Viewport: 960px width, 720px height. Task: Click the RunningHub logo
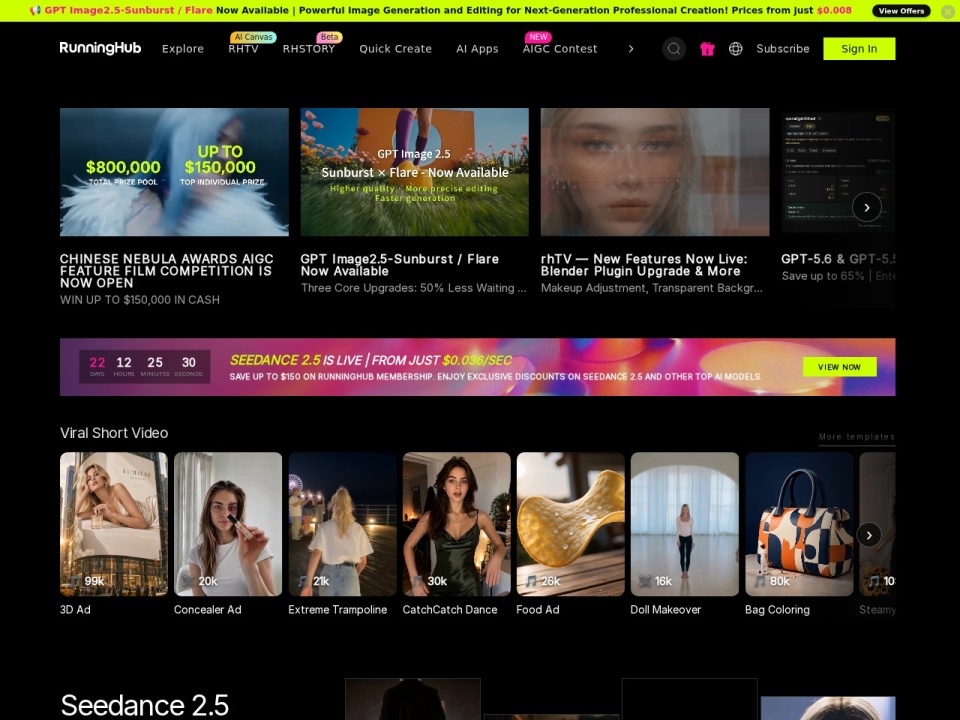100,48
